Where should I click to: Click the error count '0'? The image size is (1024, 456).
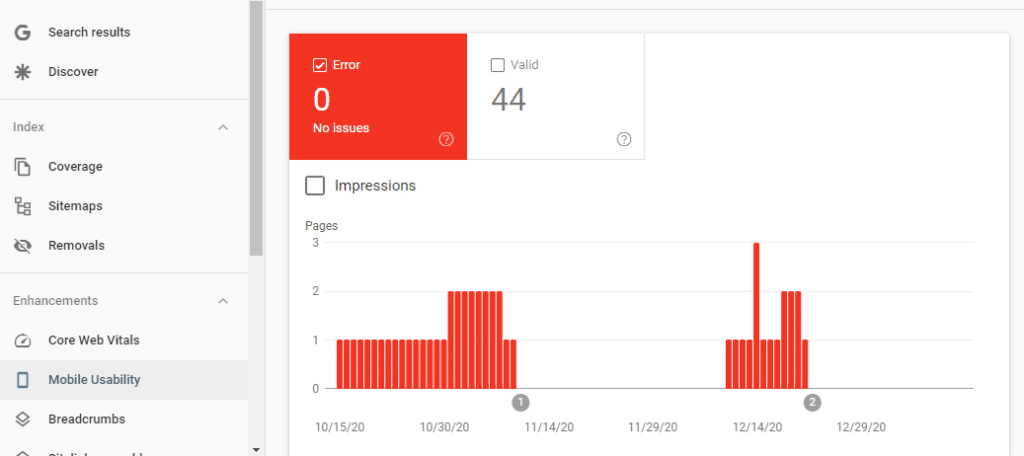[321, 100]
